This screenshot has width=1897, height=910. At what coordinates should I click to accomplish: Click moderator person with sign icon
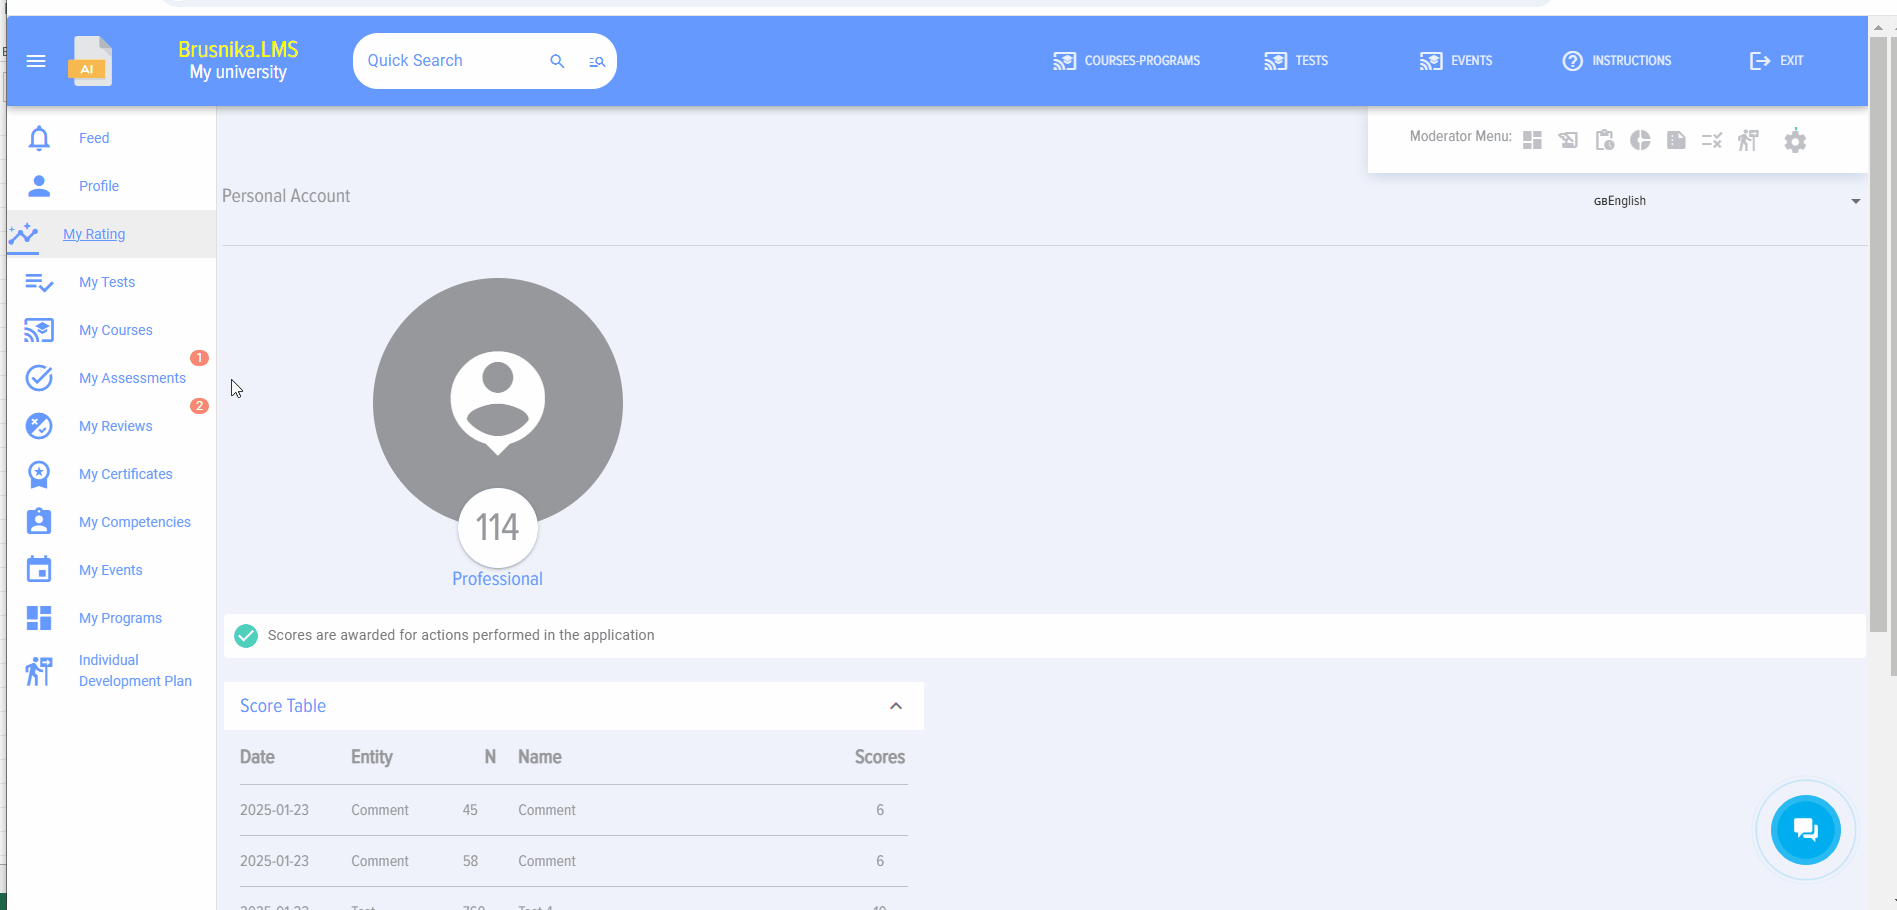[1748, 140]
